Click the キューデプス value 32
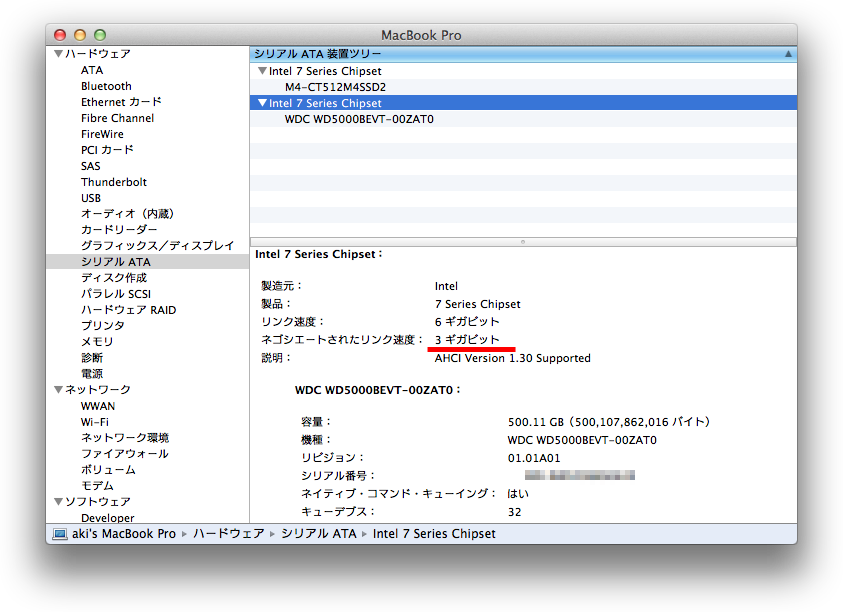Viewport: 843px width, 612px height. pyautogui.click(x=515, y=512)
